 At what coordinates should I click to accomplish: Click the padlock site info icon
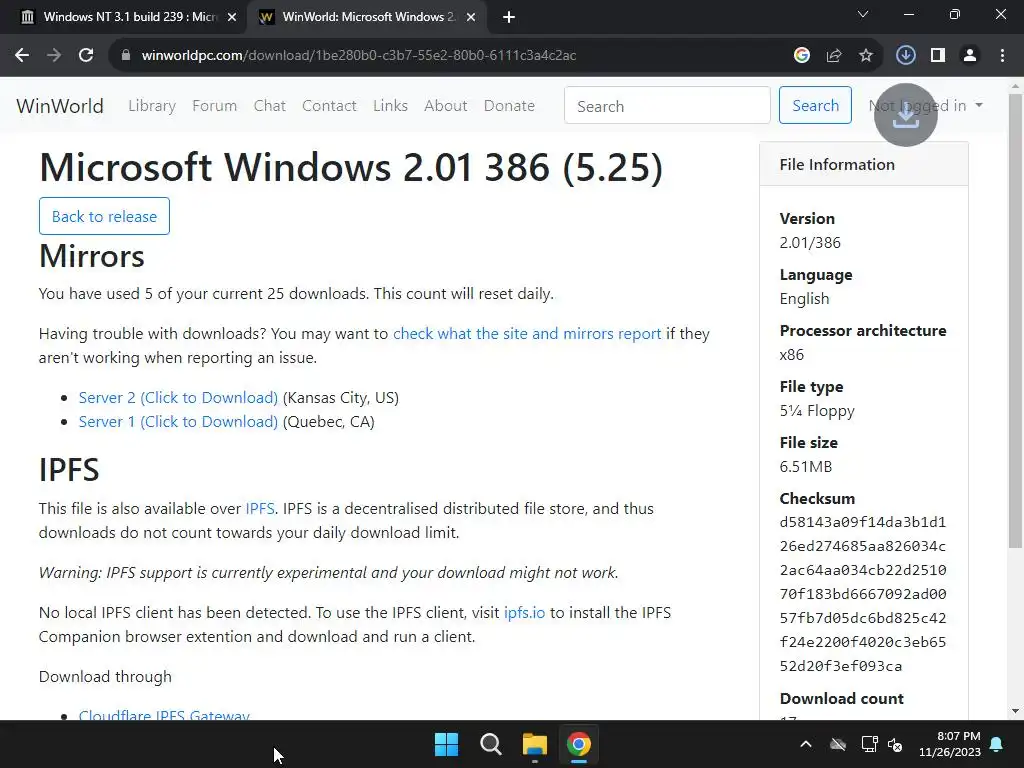(126, 56)
